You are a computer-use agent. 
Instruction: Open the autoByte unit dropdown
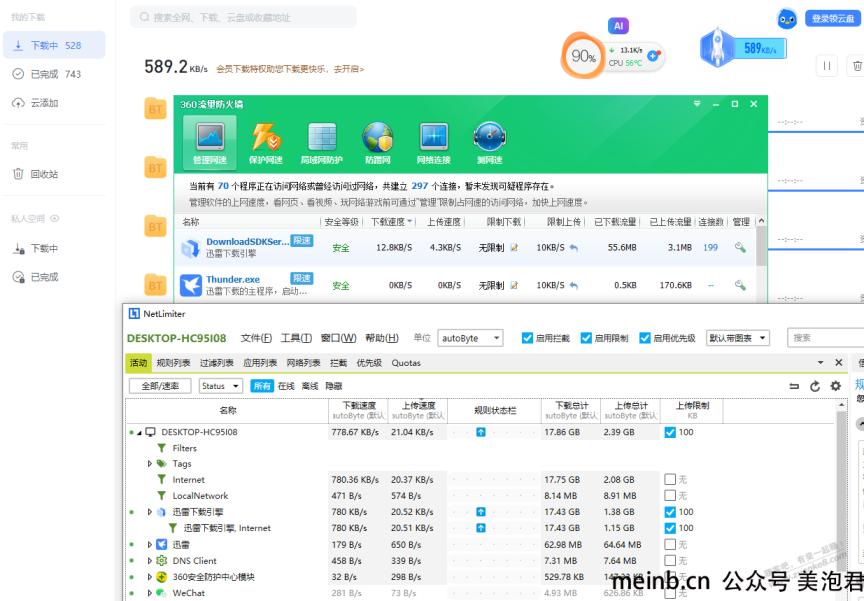tap(471, 338)
